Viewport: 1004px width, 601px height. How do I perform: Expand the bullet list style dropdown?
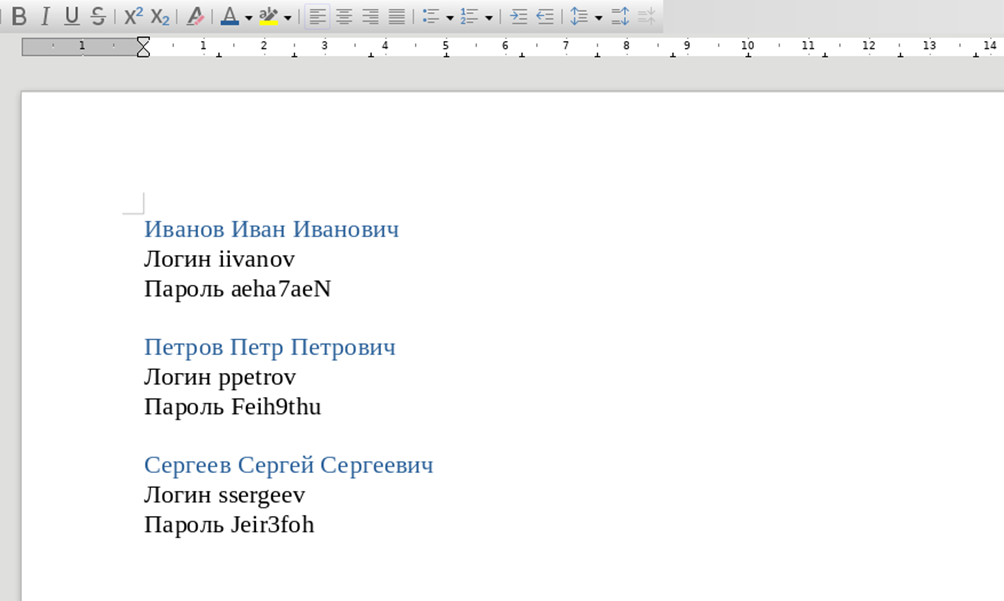(x=450, y=17)
